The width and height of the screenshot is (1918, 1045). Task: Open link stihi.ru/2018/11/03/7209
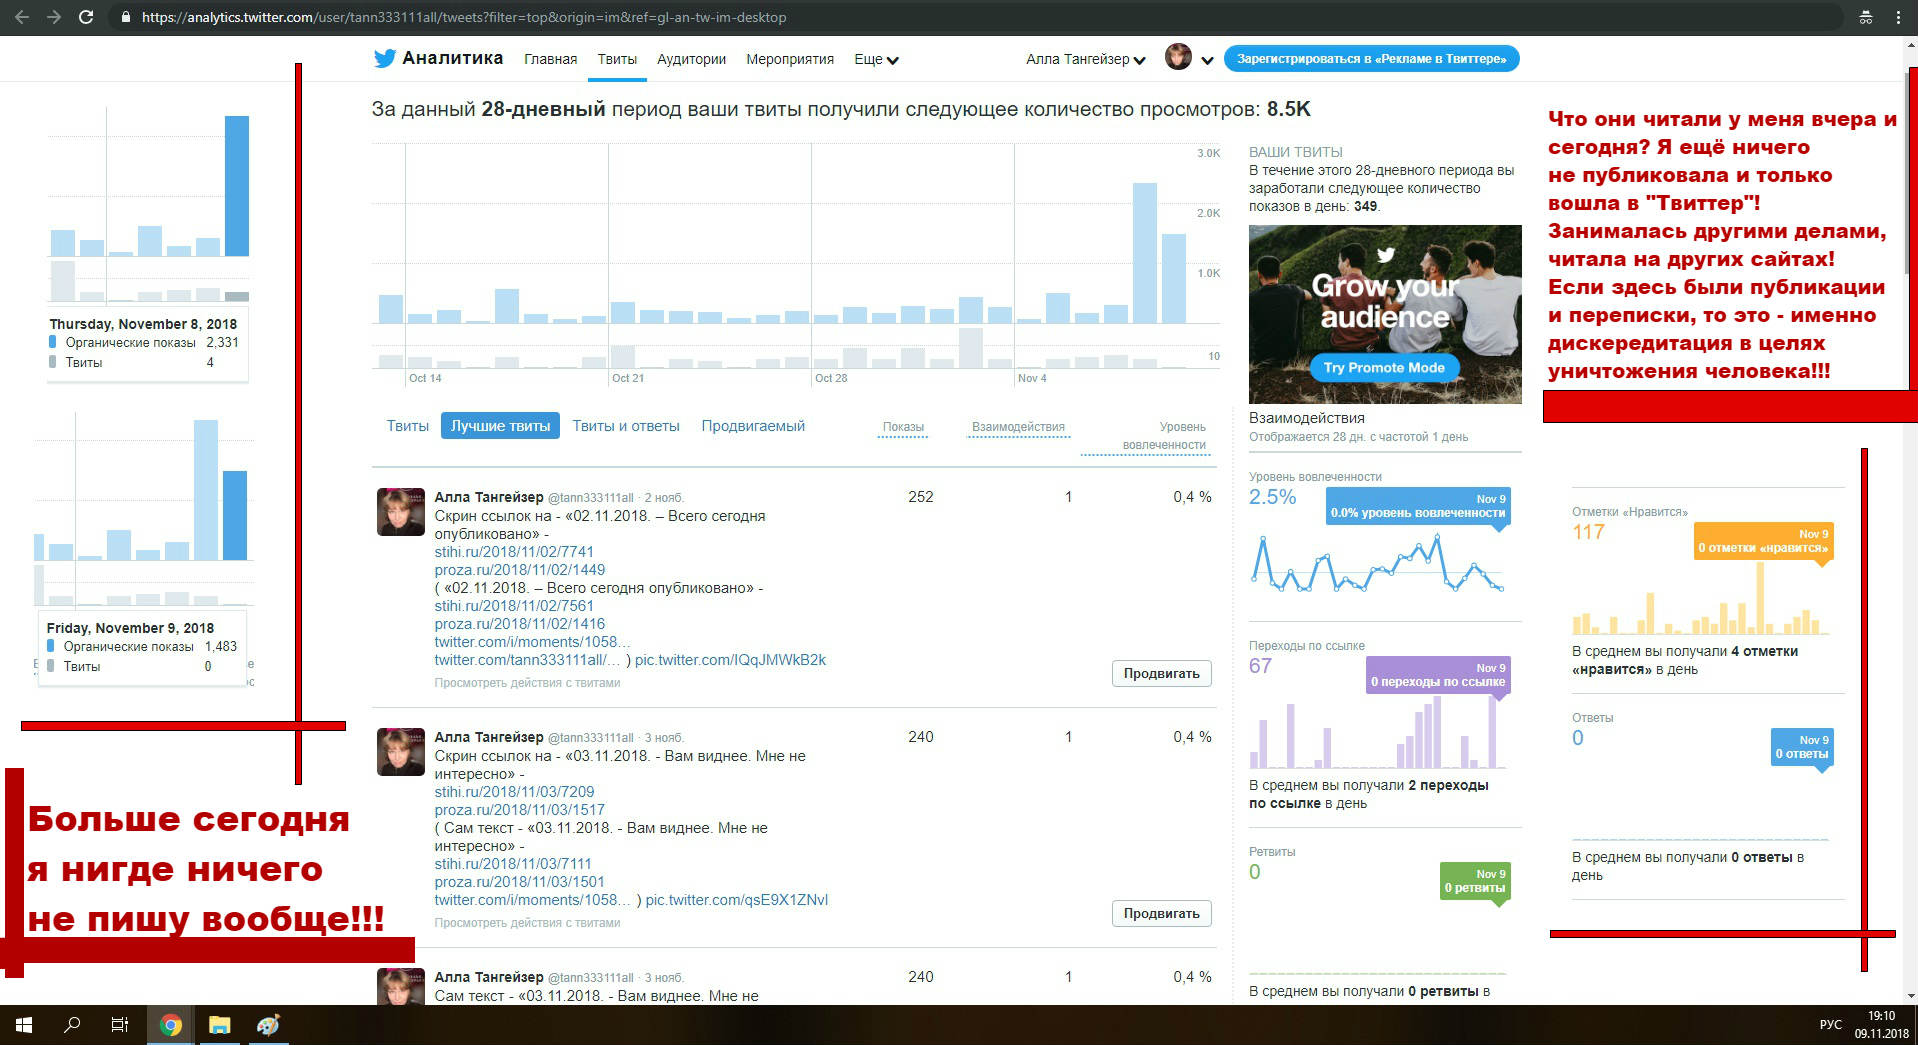514,792
